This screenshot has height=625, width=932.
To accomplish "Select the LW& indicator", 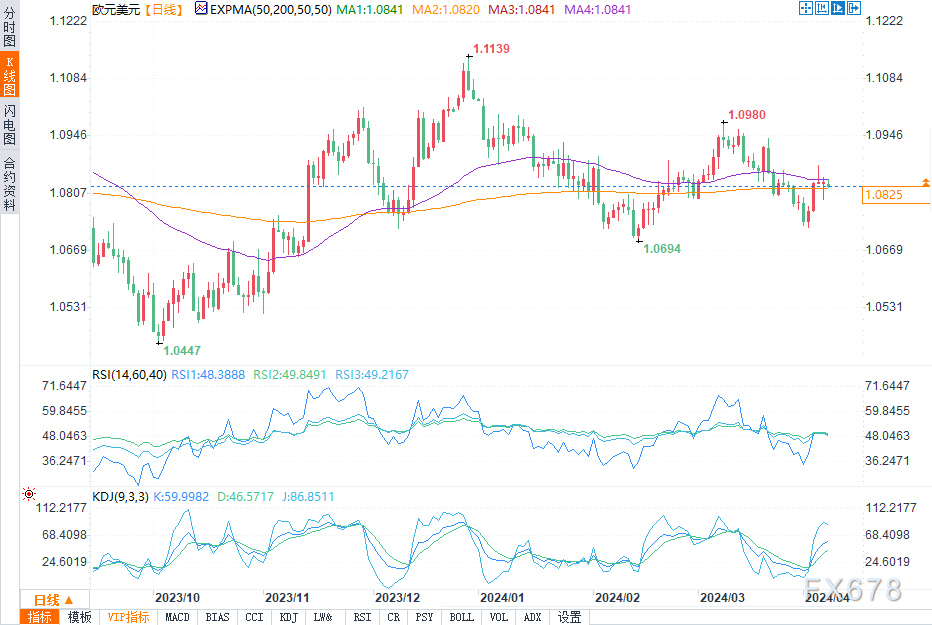I will pyautogui.click(x=323, y=617).
